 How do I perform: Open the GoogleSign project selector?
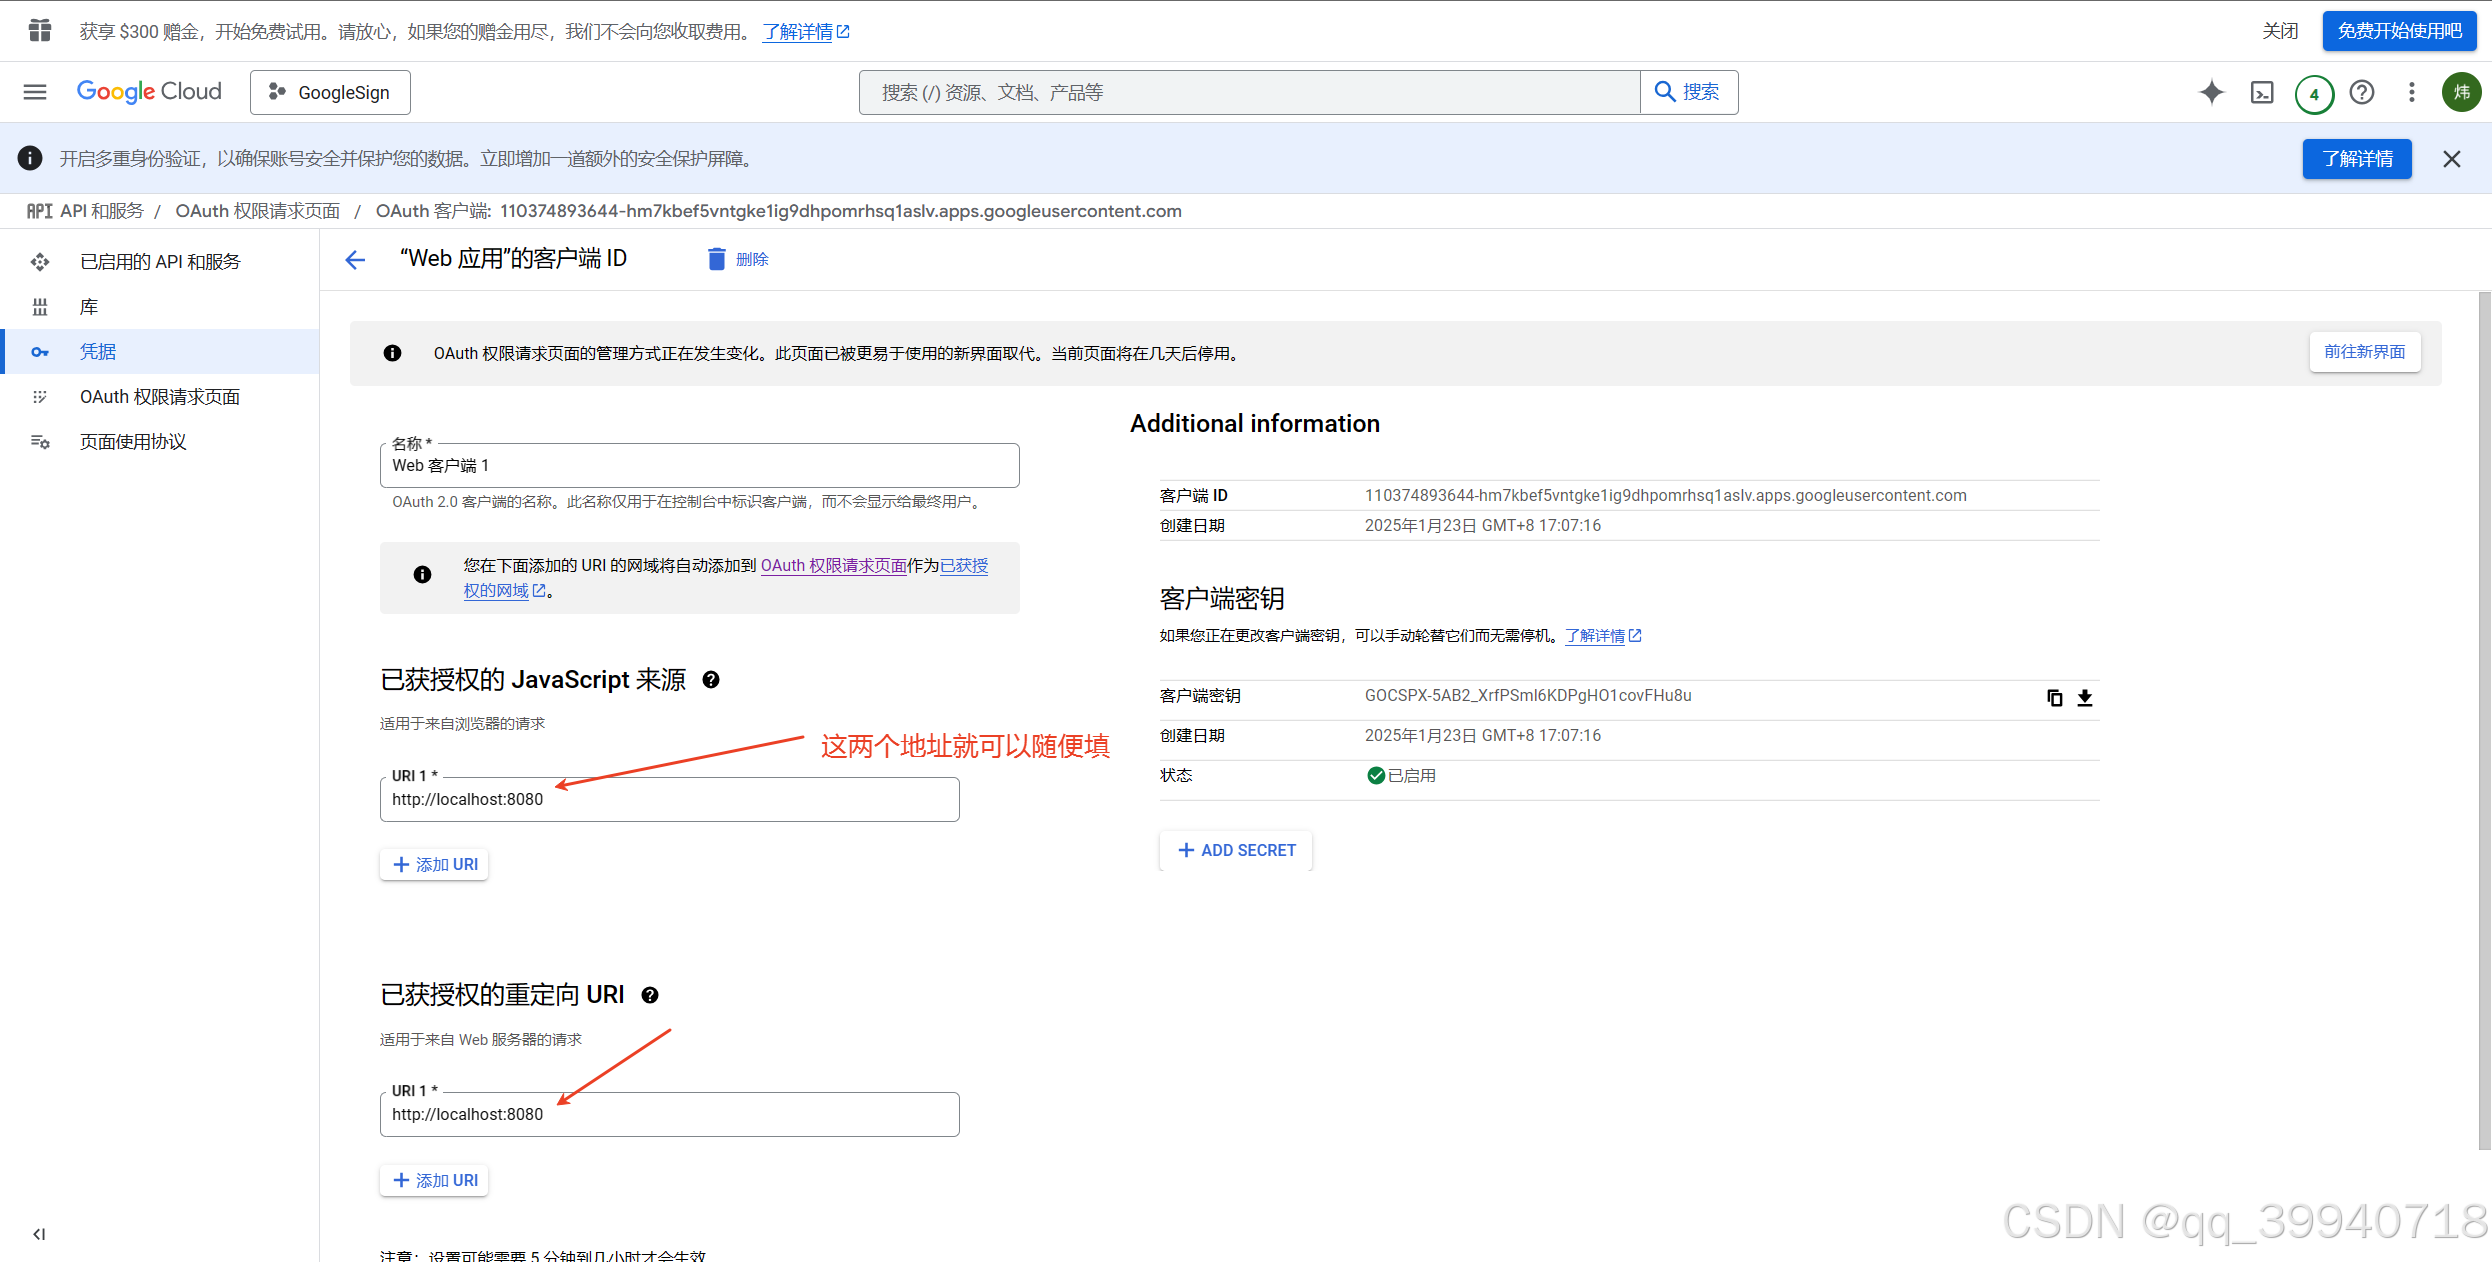tap(330, 92)
